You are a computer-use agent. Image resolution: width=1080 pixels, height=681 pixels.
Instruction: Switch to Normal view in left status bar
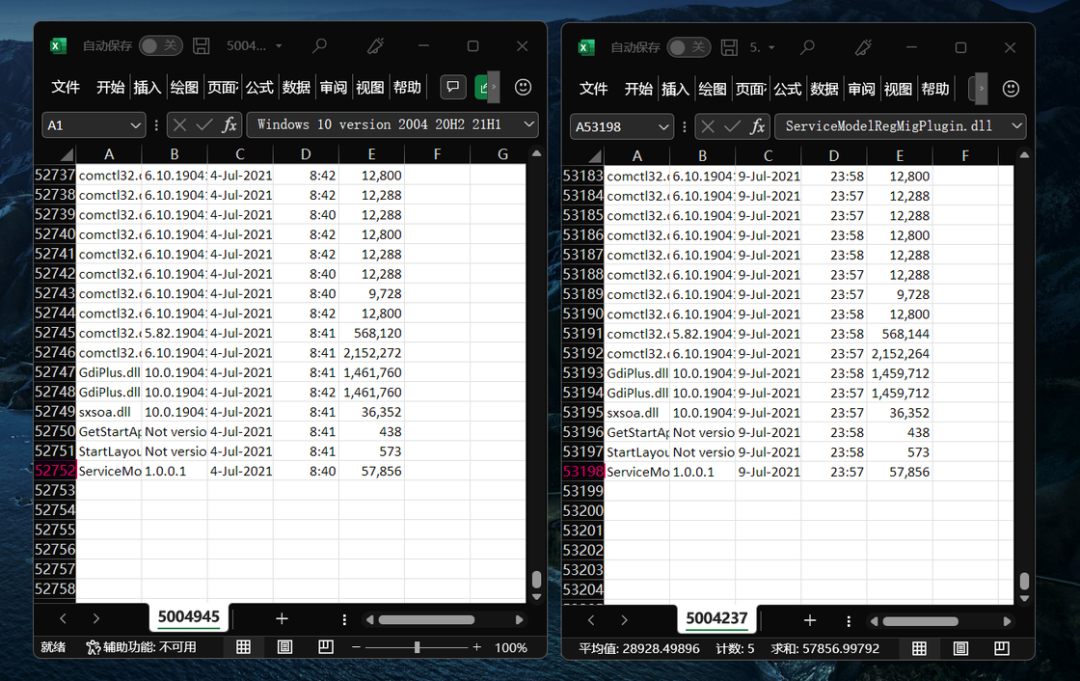click(243, 647)
